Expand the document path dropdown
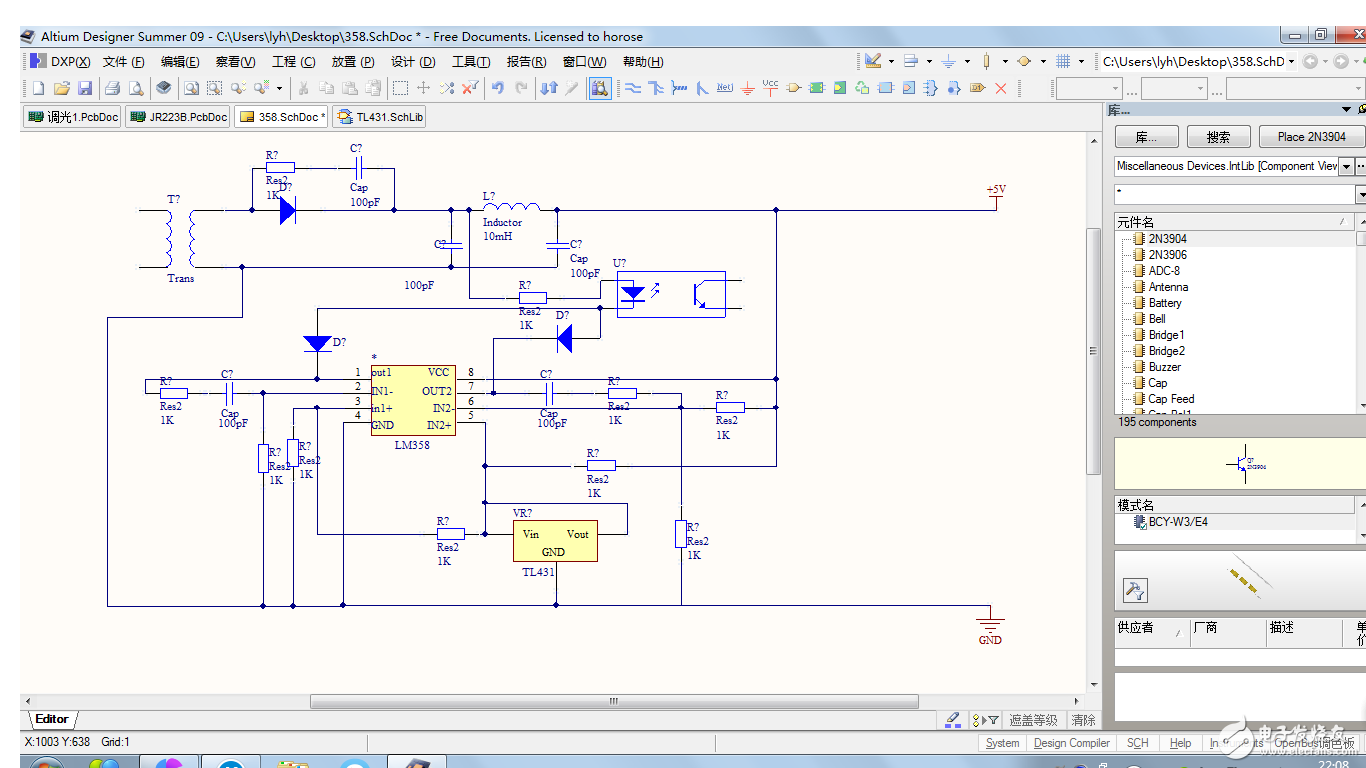The width and height of the screenshot is (1366, 768). 1291,61
